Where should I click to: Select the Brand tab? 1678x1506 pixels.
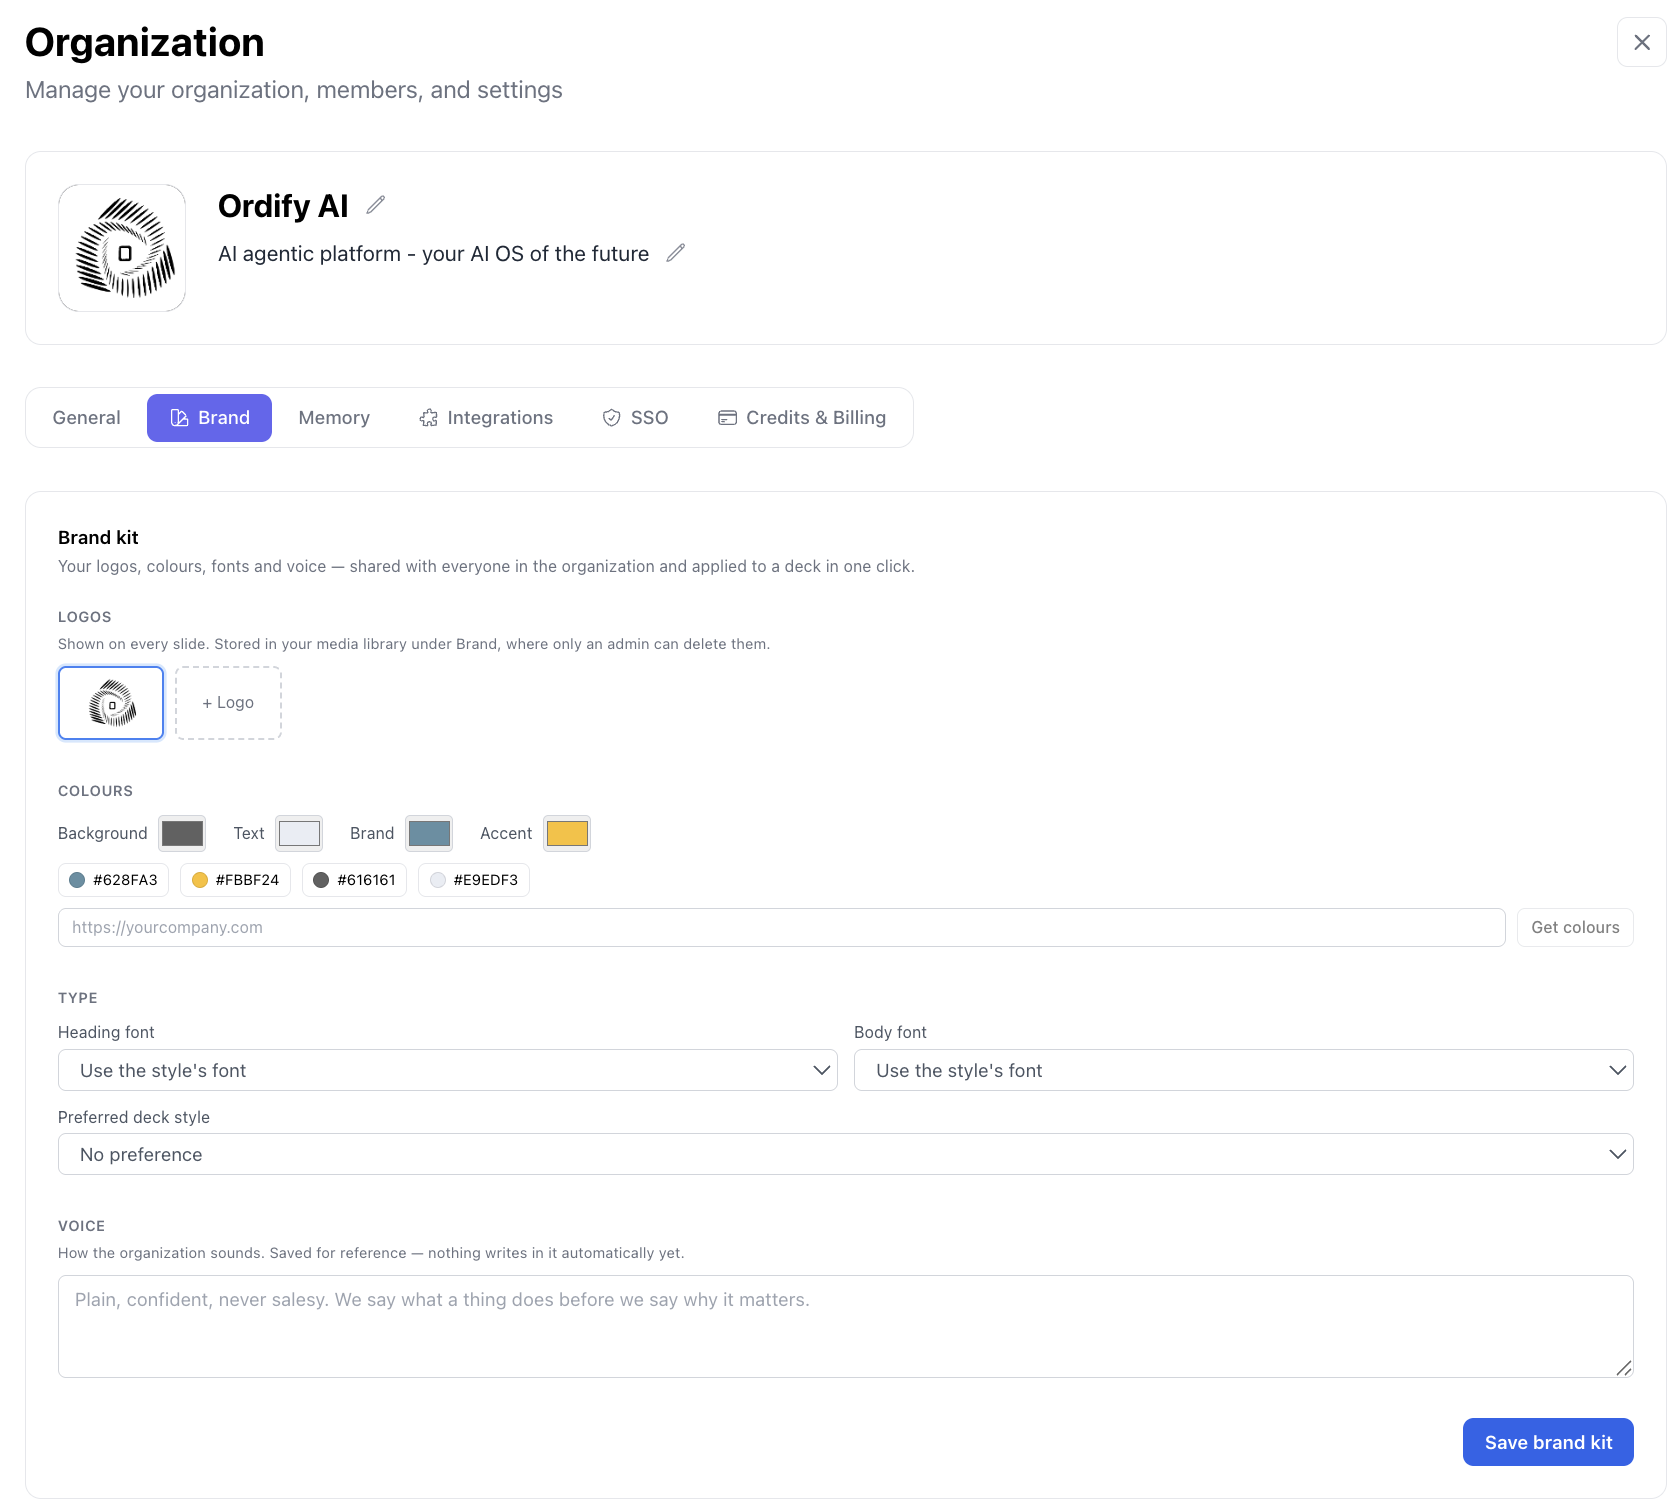pyautogui.click(x=209, y=418)
